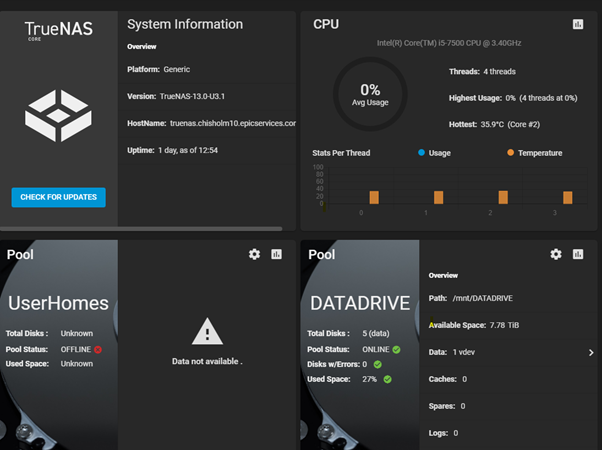Click the Disks w/Errors green check

point(378,364)
